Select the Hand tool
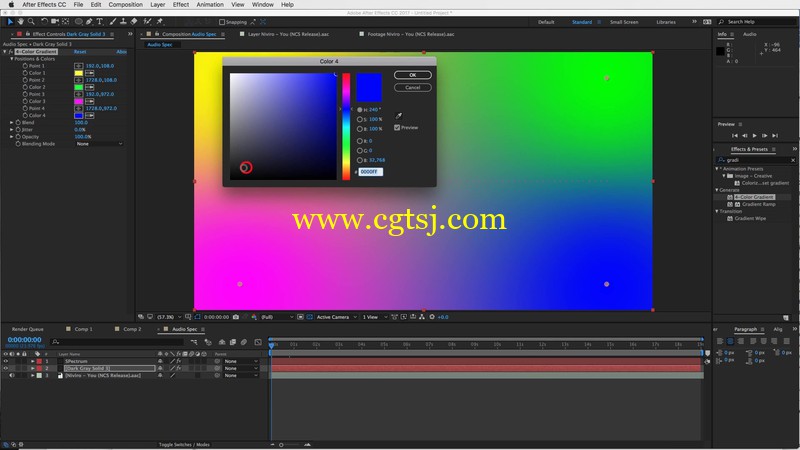The height and width of the screenshot is (450, 800). pyautogui.click(x=20, y=21)
